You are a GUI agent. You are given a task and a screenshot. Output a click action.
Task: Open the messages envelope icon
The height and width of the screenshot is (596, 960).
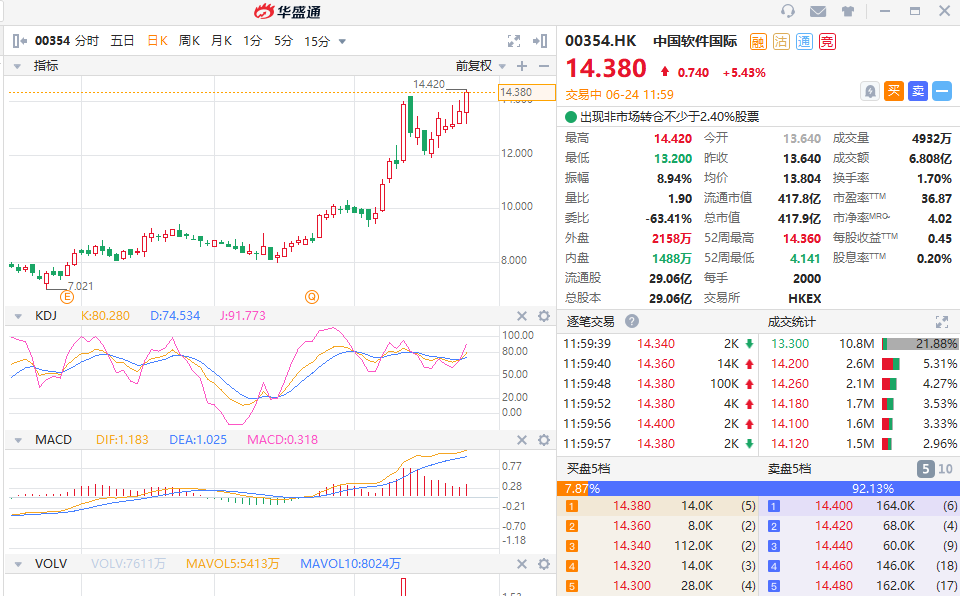tap(818, 12)
